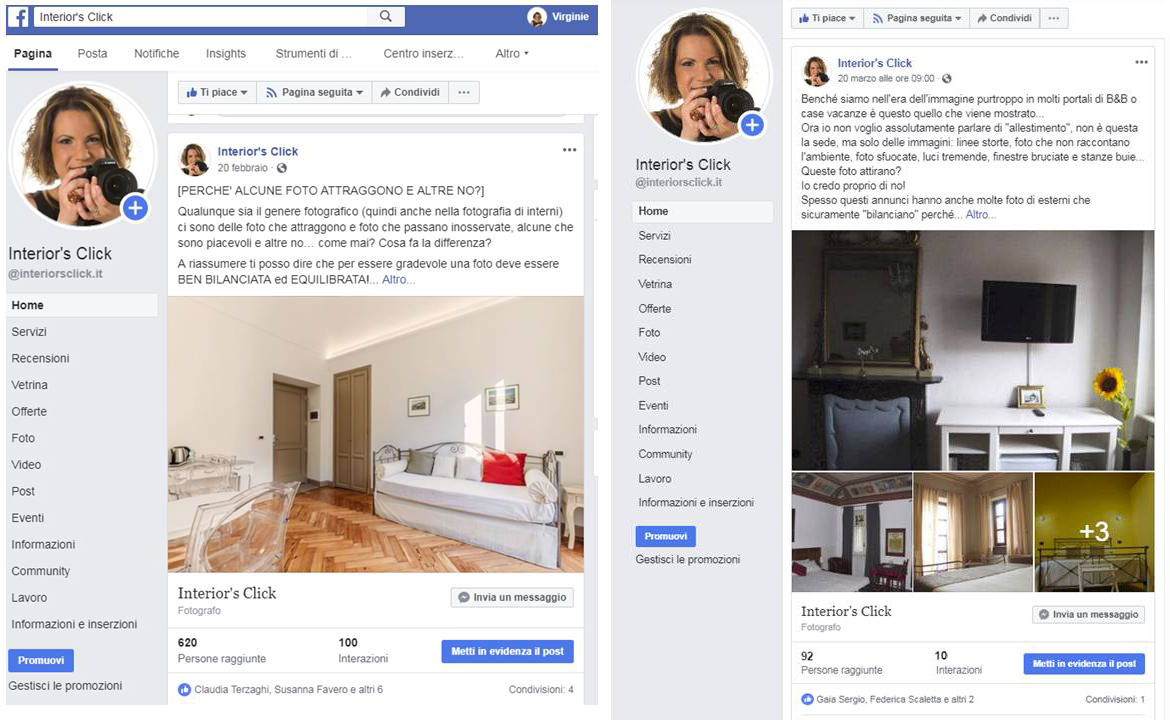Screen dimensions: 1170x720
Task: Click the right Invia un messaggio button
Action: click(x=1088, y=614)
